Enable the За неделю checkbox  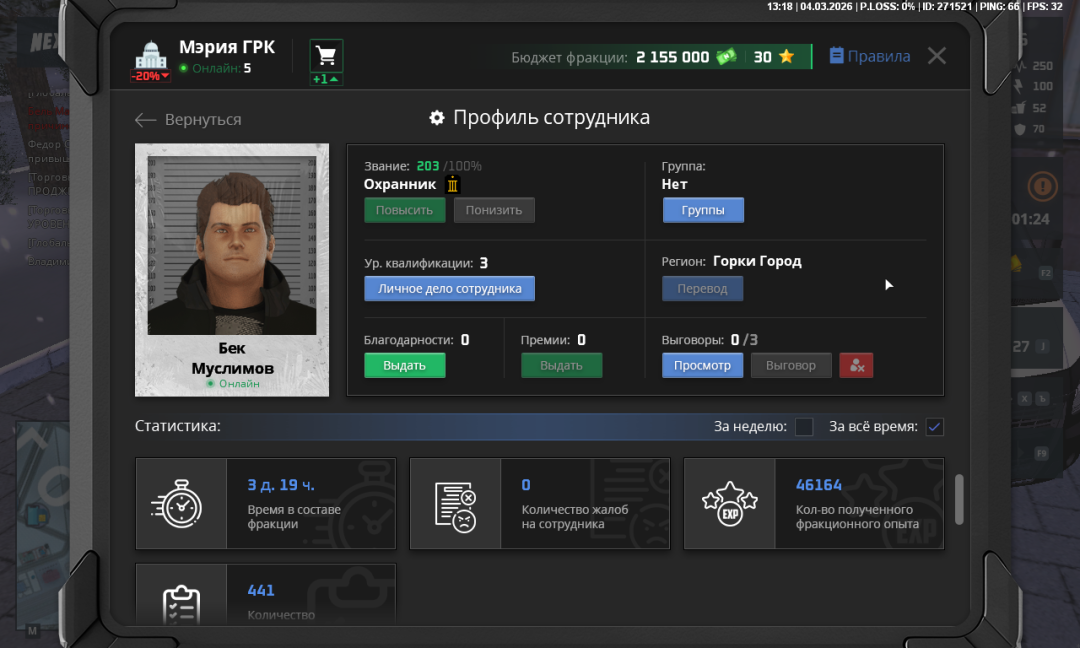[804, 427]
